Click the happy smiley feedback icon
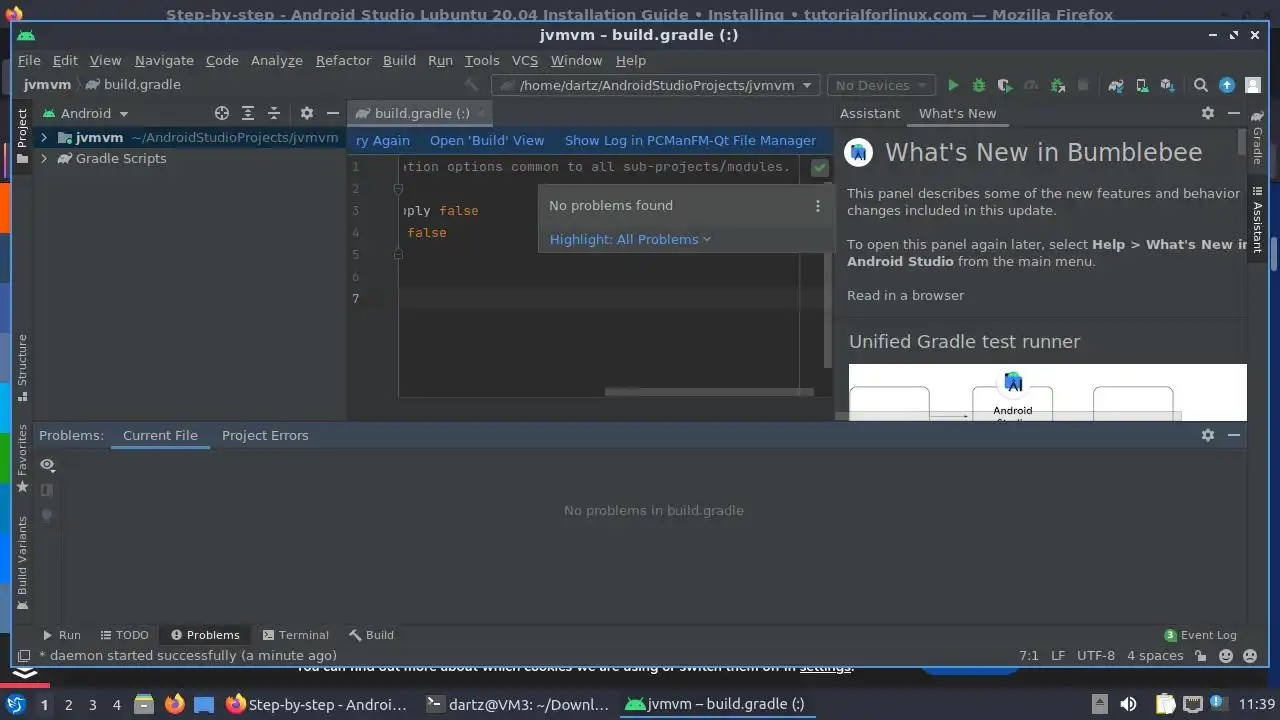Image resolution: width=1280 pixels, height=720 pixels. click(1226, 656)
